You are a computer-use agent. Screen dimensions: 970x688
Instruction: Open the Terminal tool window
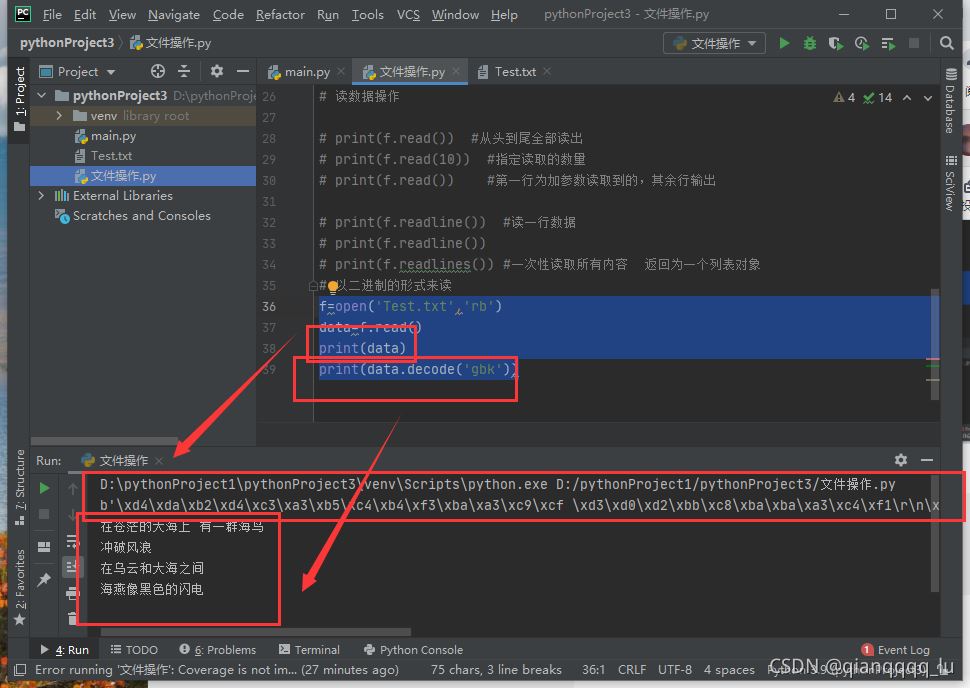310,649
